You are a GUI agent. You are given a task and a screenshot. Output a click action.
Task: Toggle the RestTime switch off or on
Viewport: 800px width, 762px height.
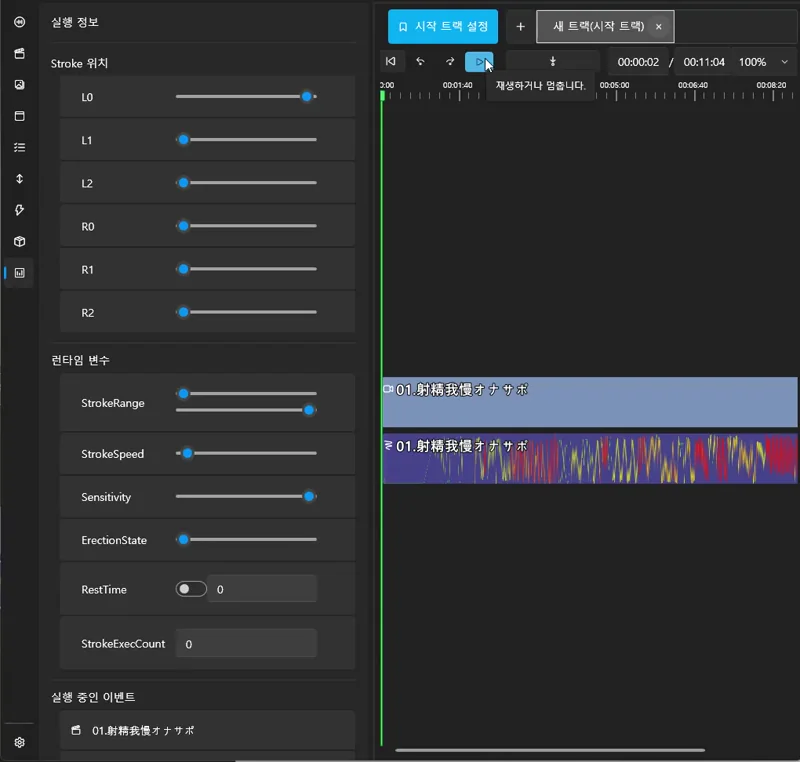point(190,589)
